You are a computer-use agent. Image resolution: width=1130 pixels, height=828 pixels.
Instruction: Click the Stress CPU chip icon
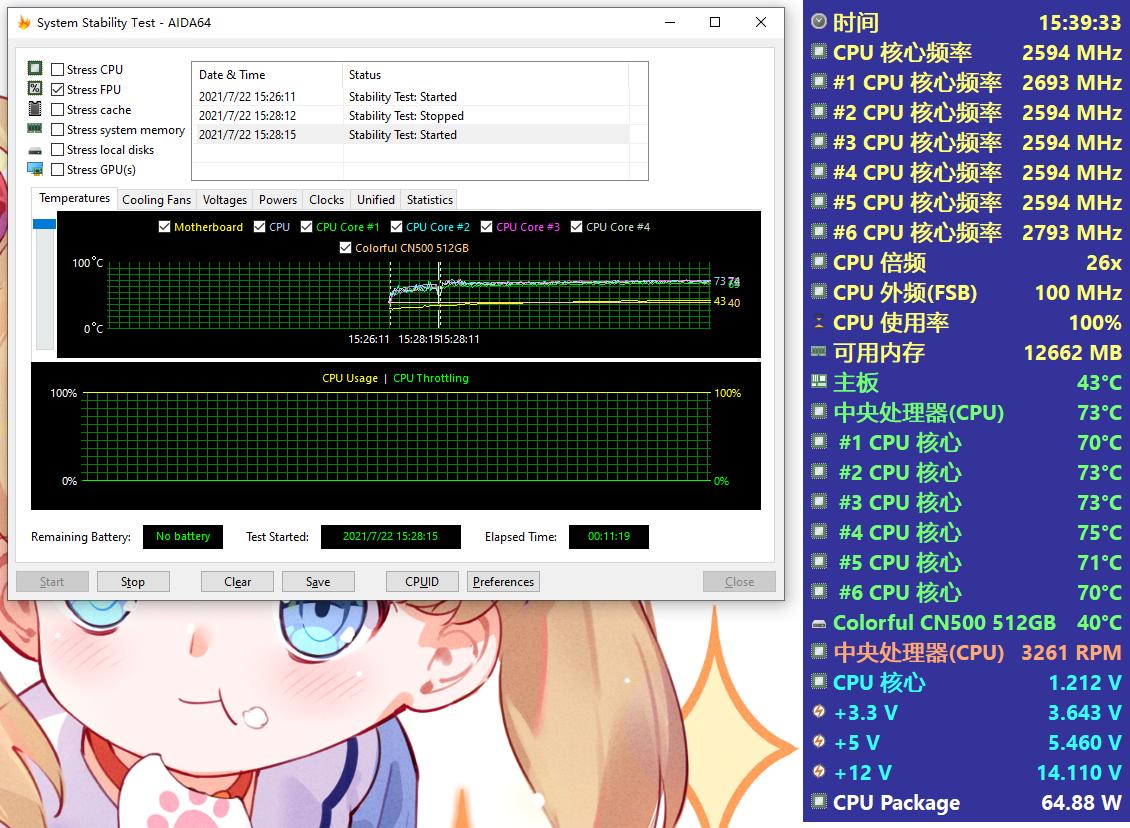pyautogui.click(x=35, y=68)
